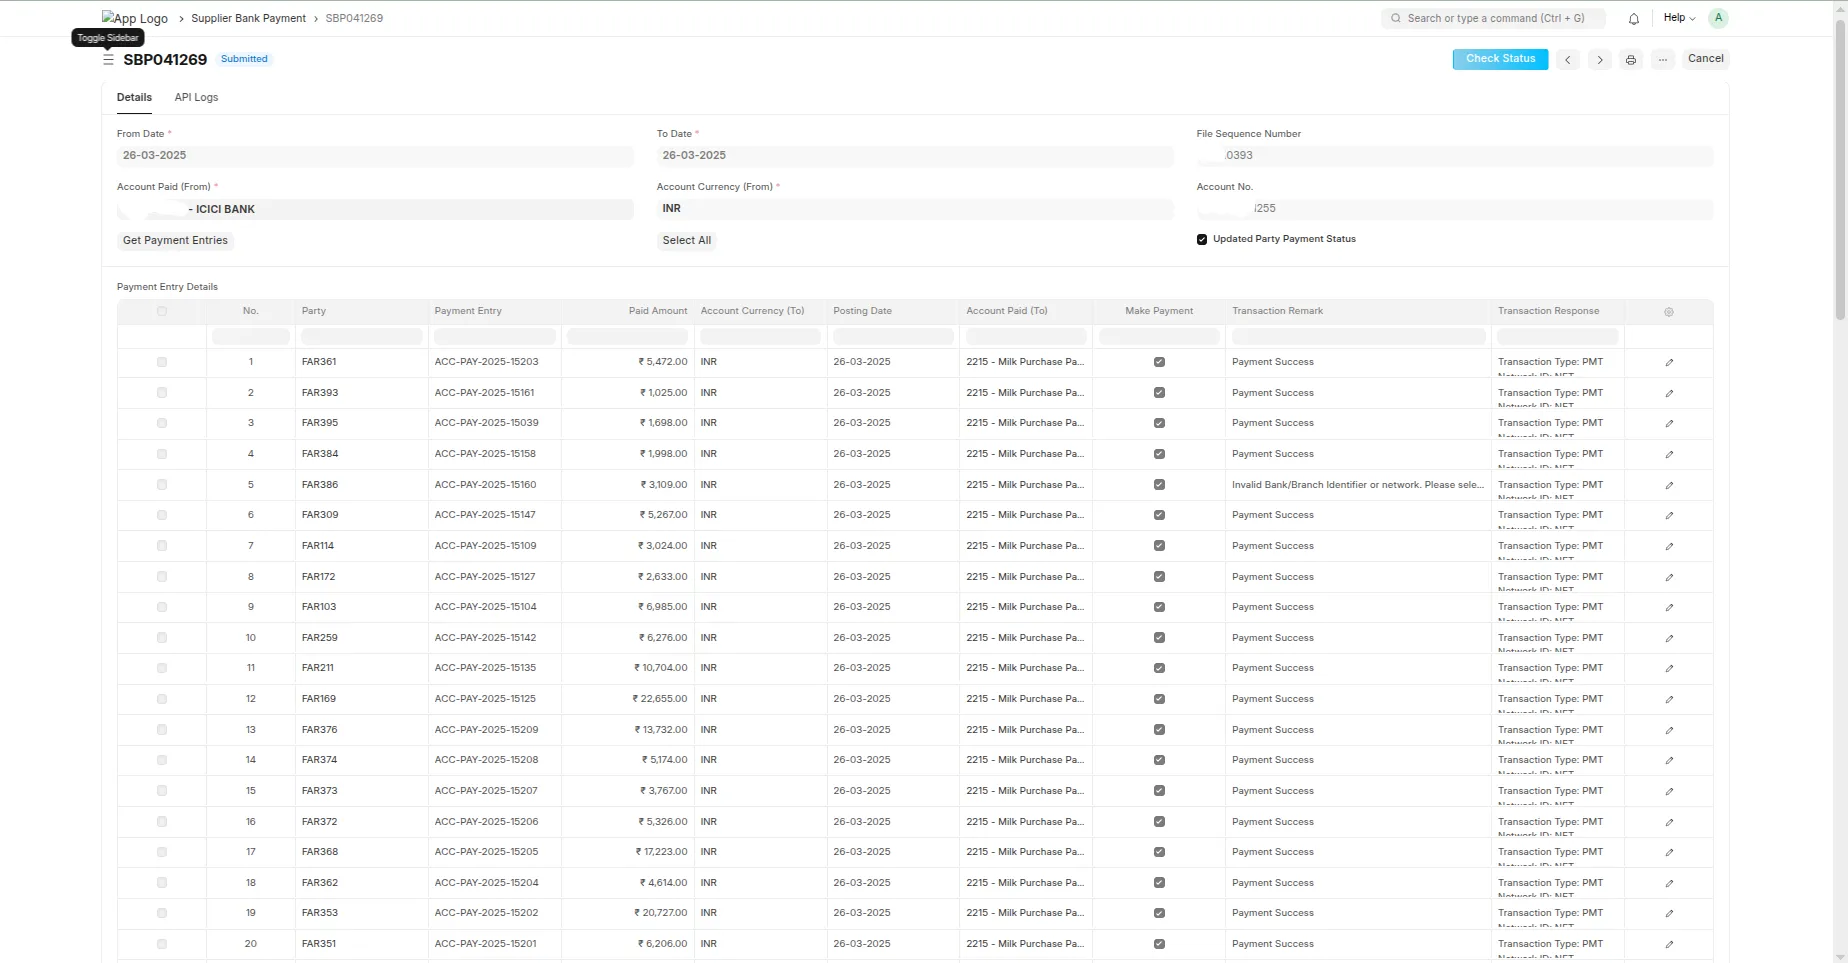
Task: Click the To Date field
Action: (915, 156)
